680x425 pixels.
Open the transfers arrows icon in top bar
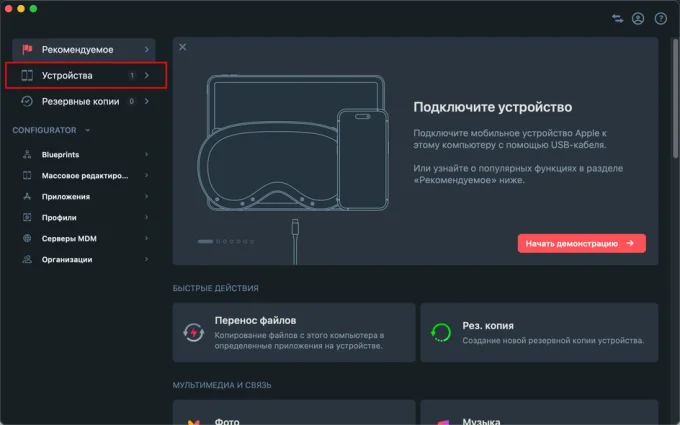coord(618,19)
